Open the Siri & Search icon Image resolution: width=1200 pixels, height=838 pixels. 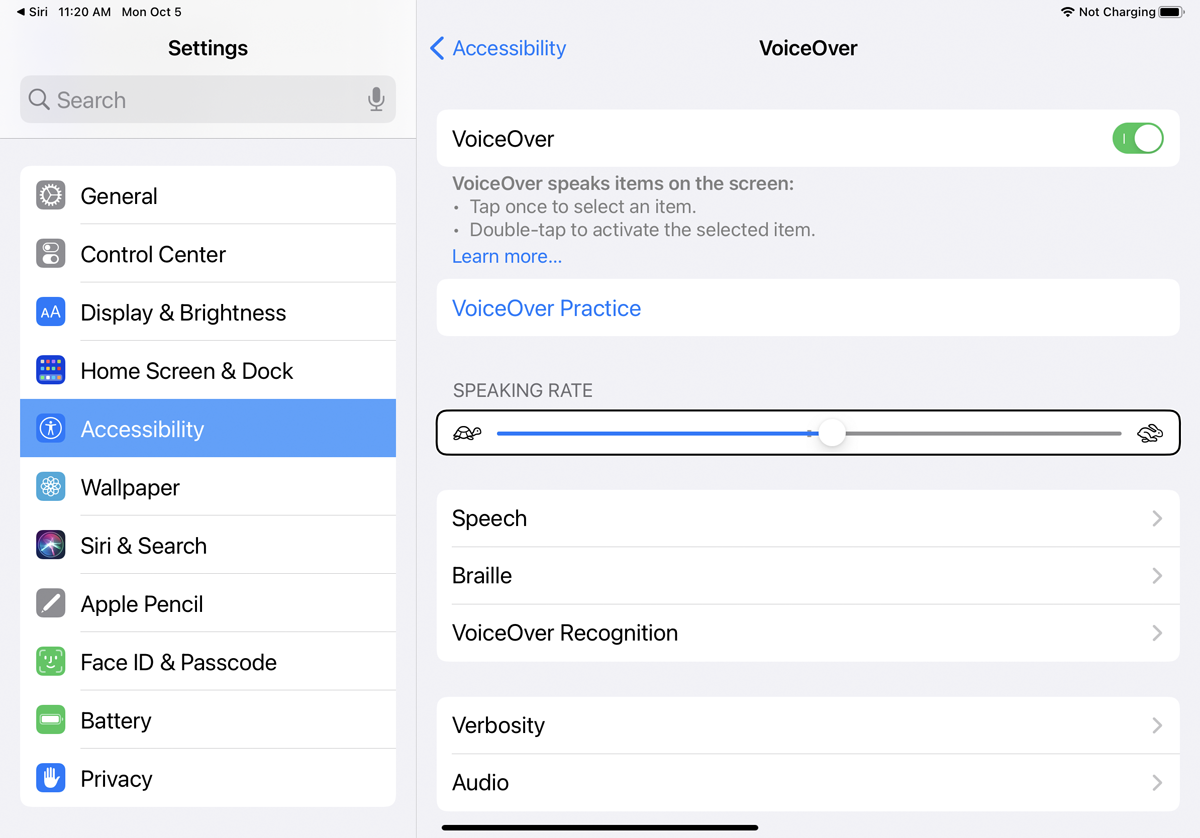coord(51,545)
